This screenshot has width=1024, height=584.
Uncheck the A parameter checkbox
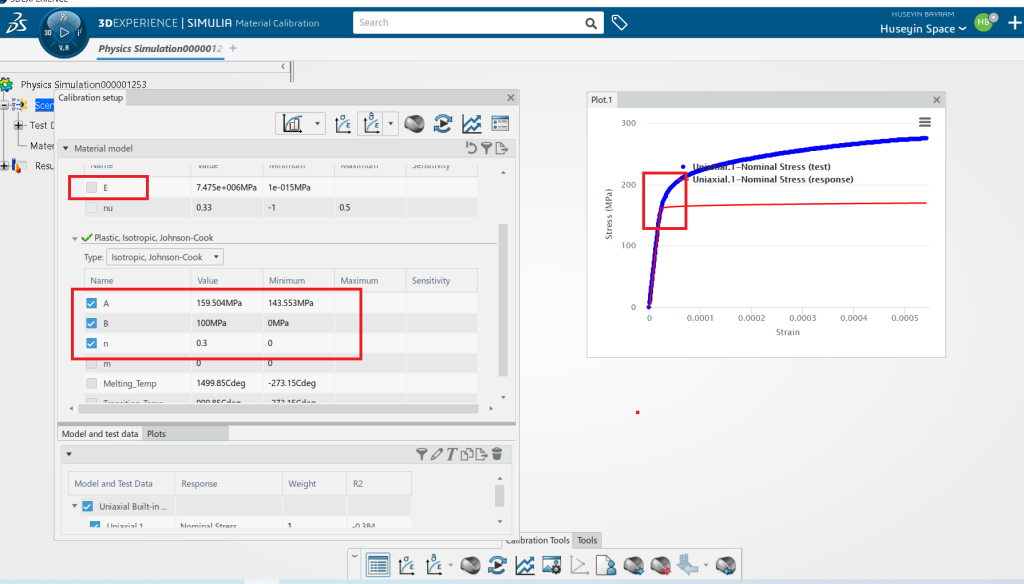92,303
